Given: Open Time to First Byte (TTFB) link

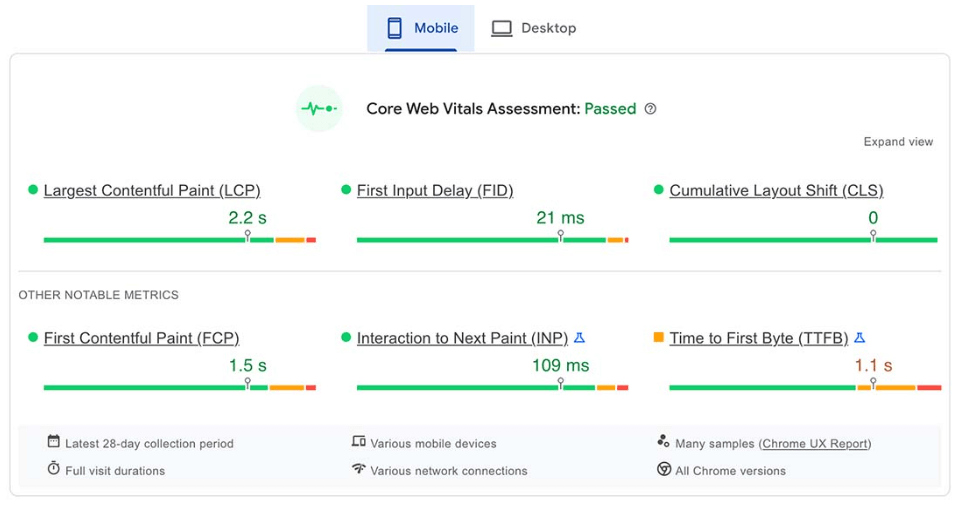Looking at the screenshot, I should point(759,338).
